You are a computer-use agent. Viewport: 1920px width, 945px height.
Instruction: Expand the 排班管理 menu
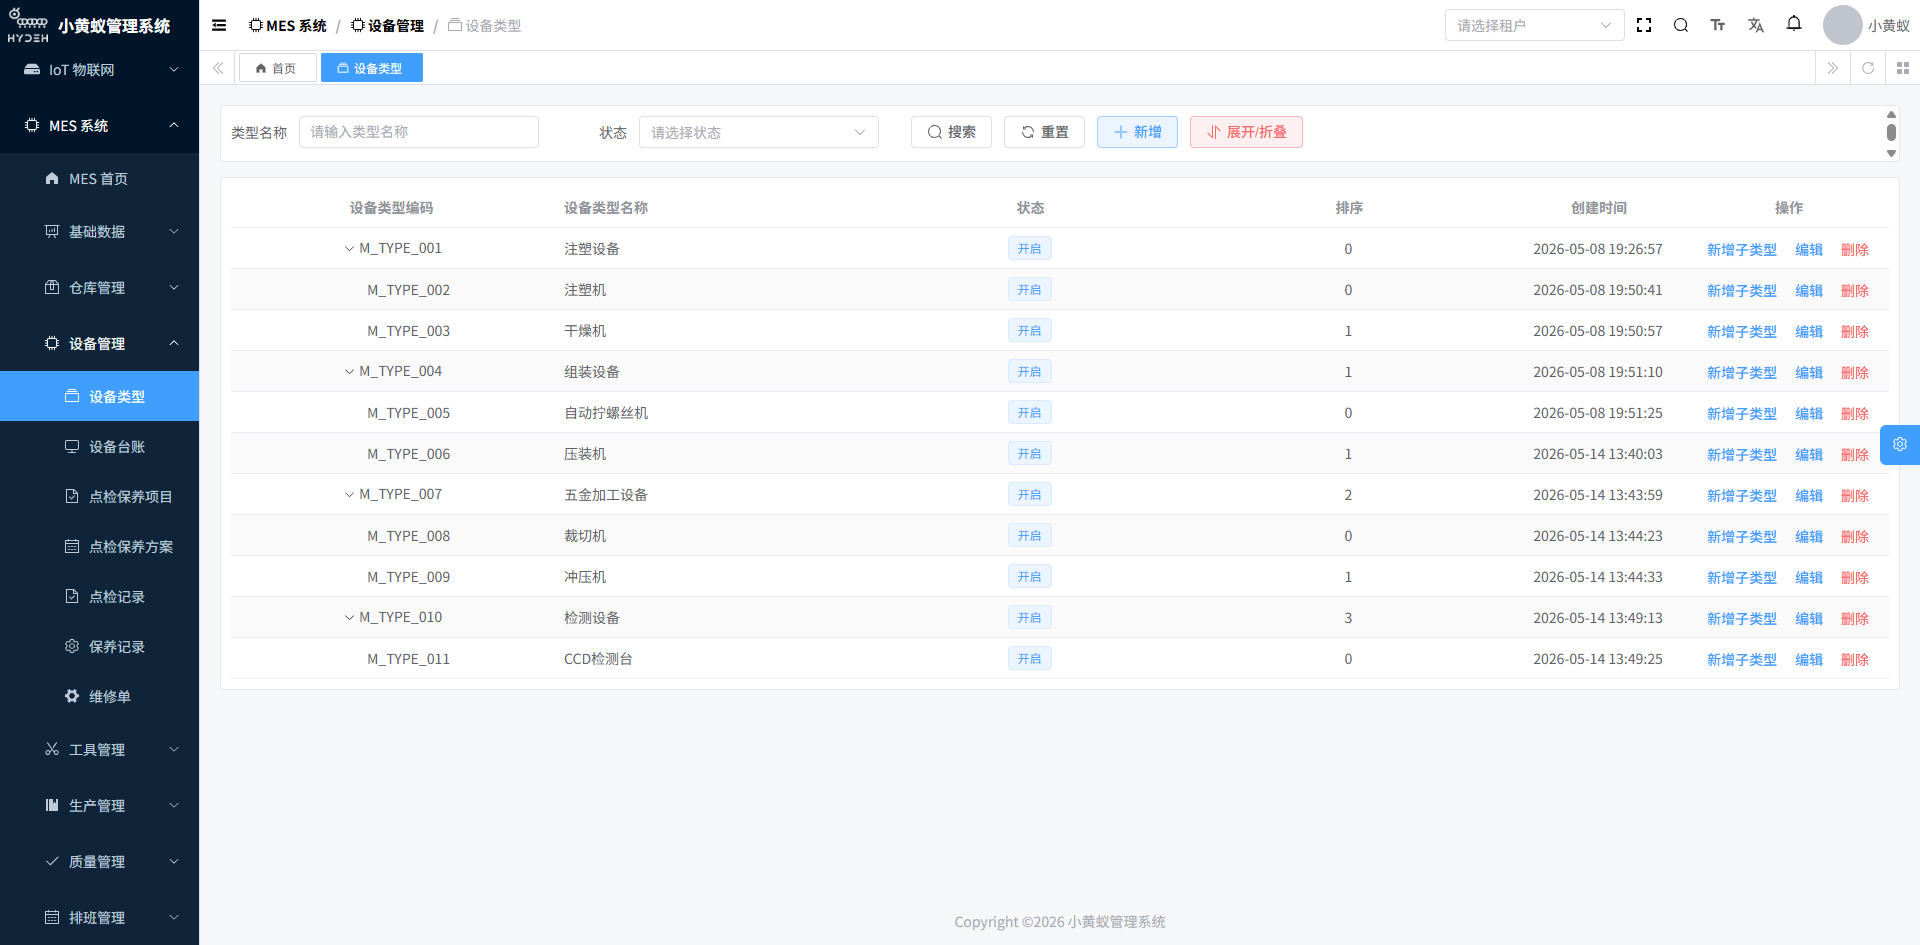(100, 918)
